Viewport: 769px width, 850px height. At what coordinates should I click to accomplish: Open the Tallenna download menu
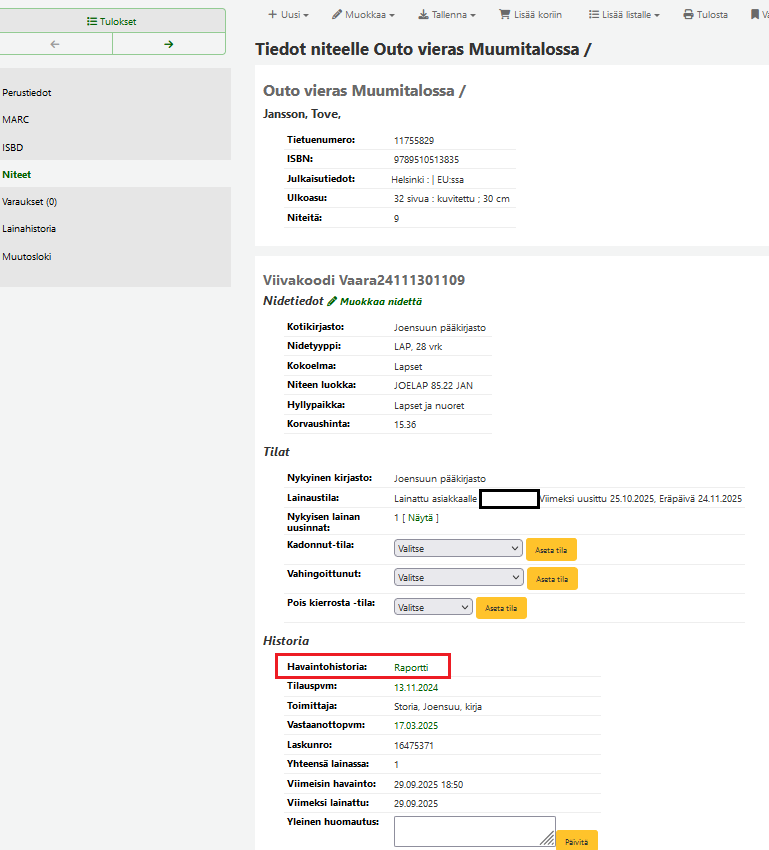pos(446,15)
